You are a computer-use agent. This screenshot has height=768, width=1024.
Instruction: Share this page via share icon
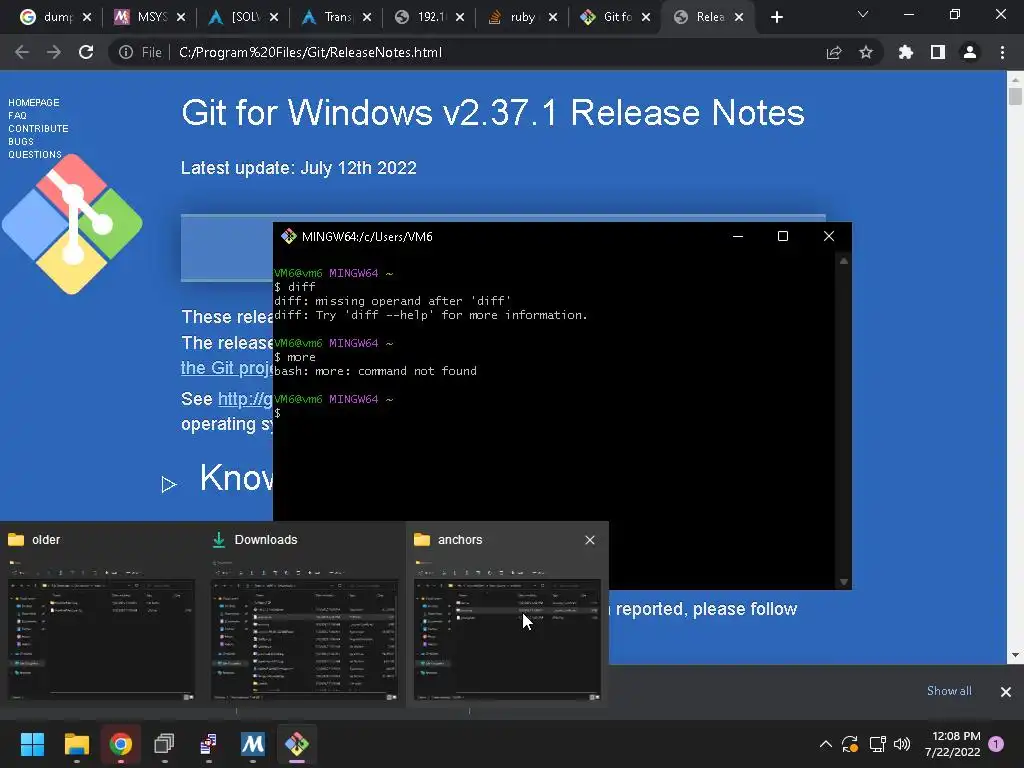pyautogui.click(x=834, y=52)
